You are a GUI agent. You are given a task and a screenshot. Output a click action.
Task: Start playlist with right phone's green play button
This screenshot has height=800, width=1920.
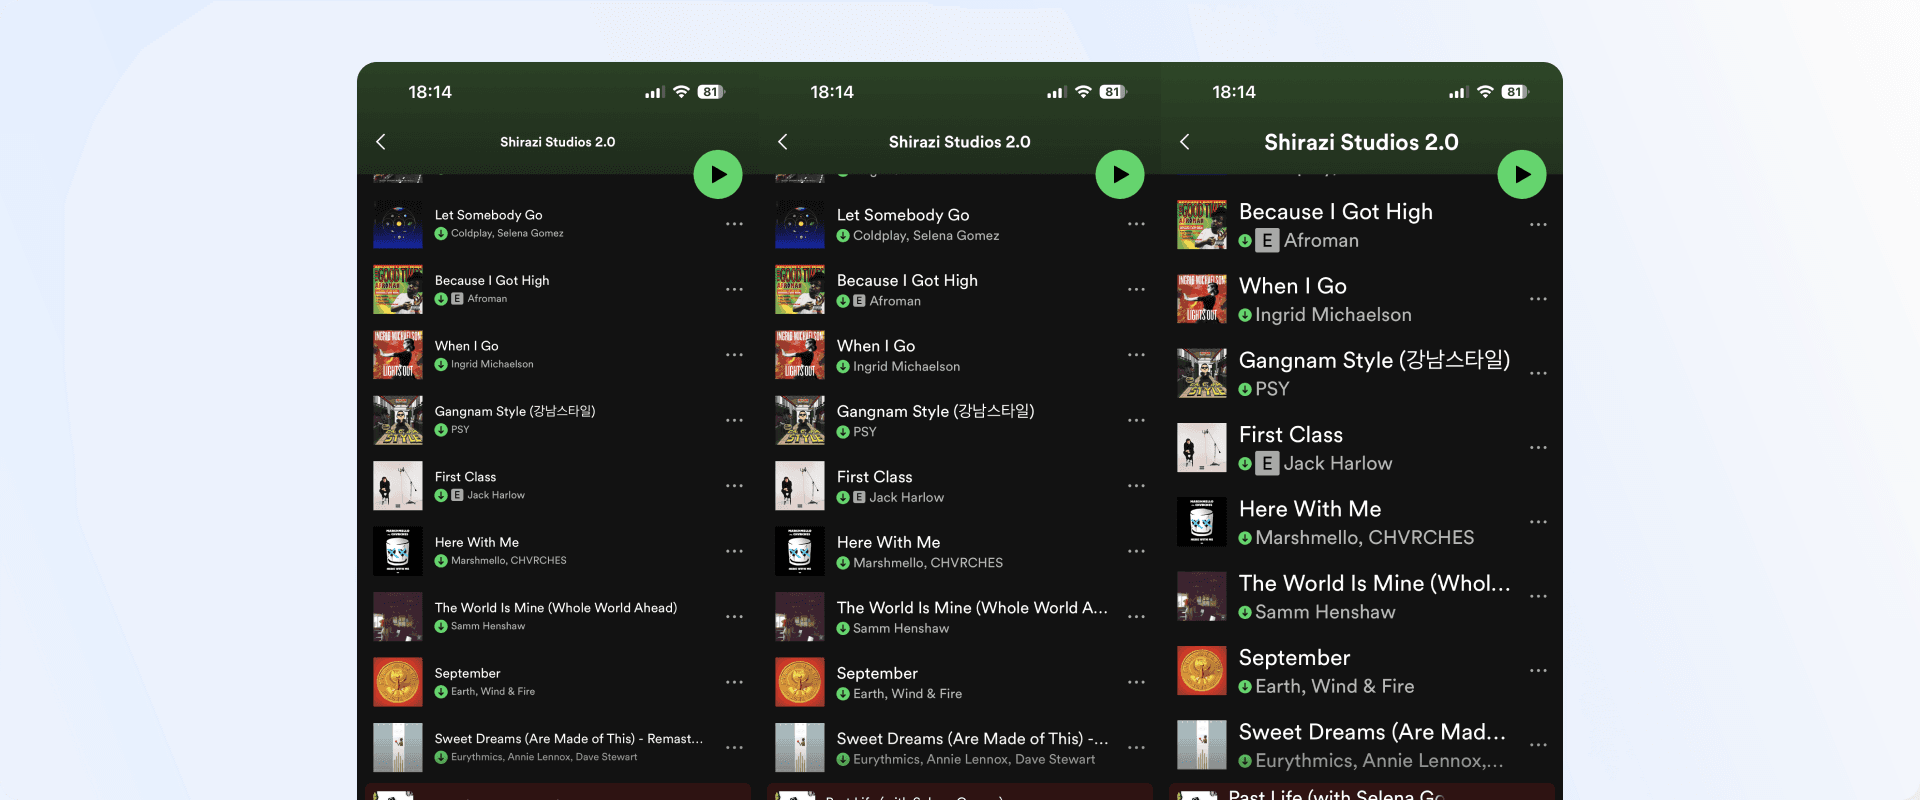pyautogui.click(x=1522, y=174)
